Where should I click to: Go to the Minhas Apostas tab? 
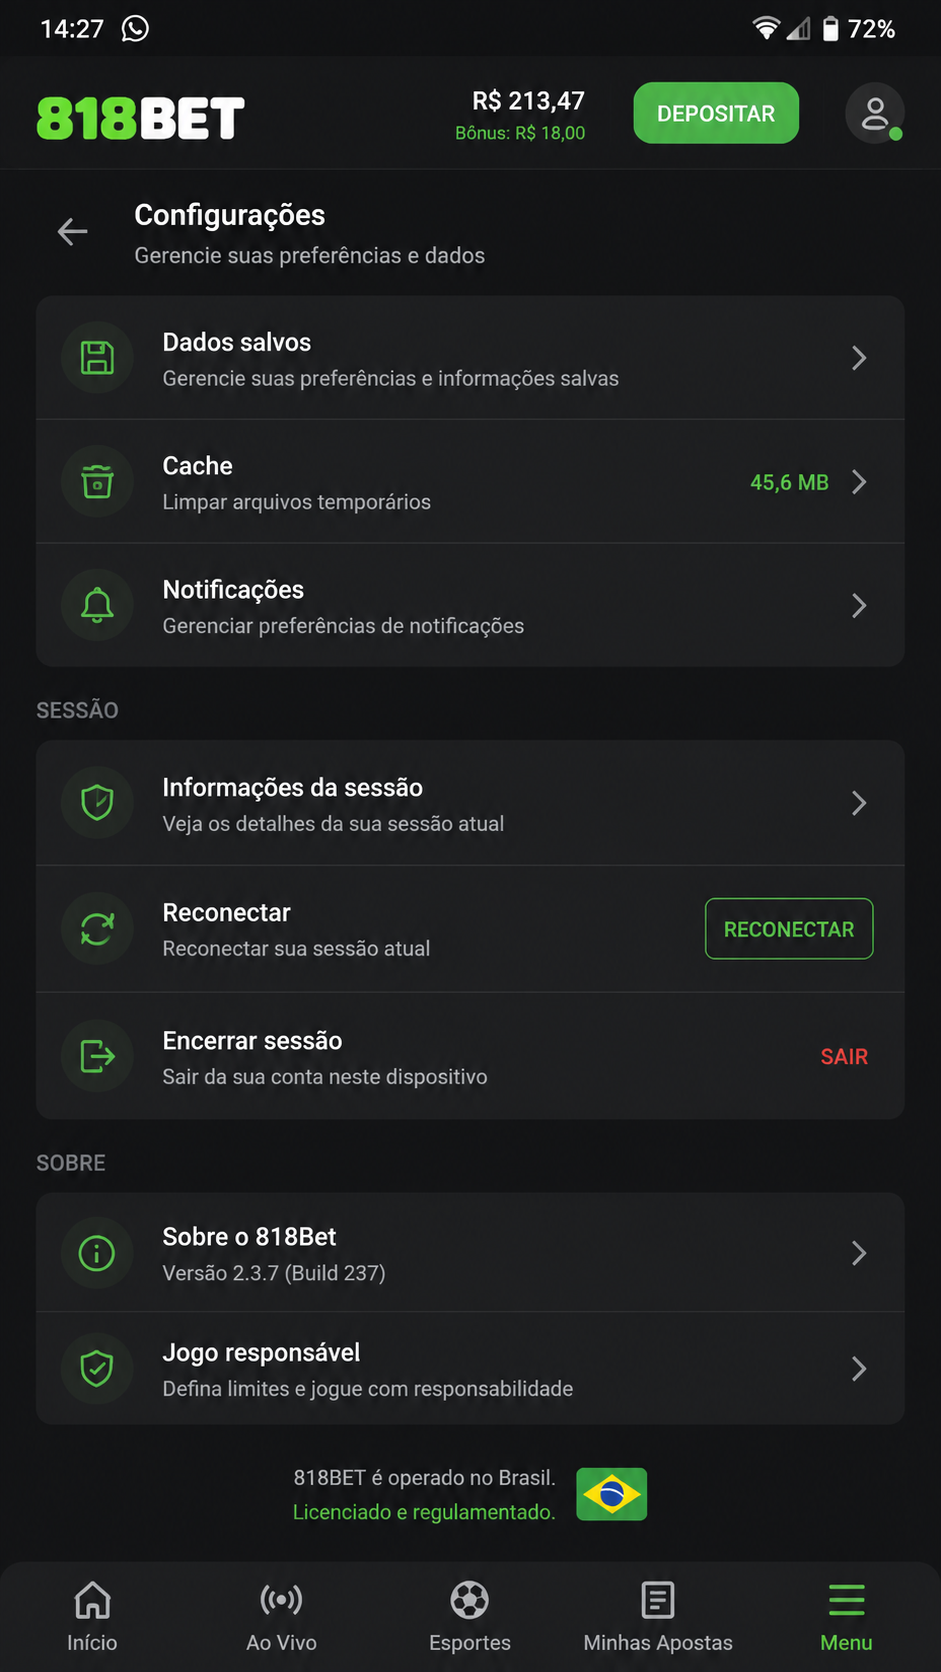coord(658,1617)
